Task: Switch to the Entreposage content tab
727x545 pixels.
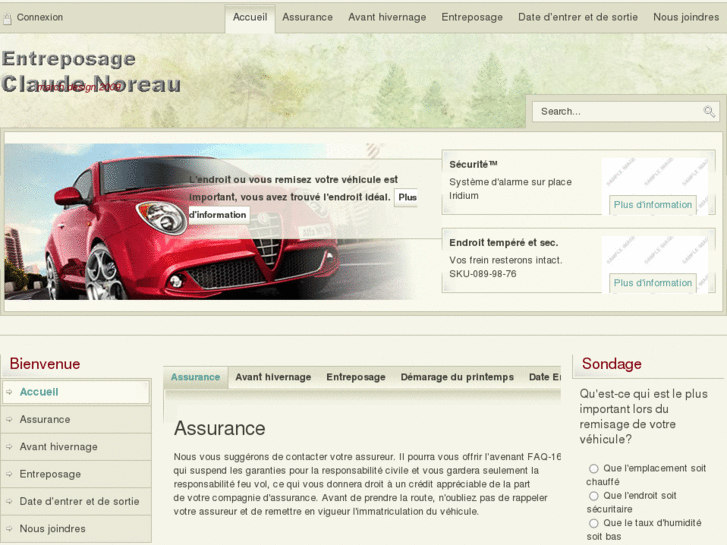Action: pos(356,377)
